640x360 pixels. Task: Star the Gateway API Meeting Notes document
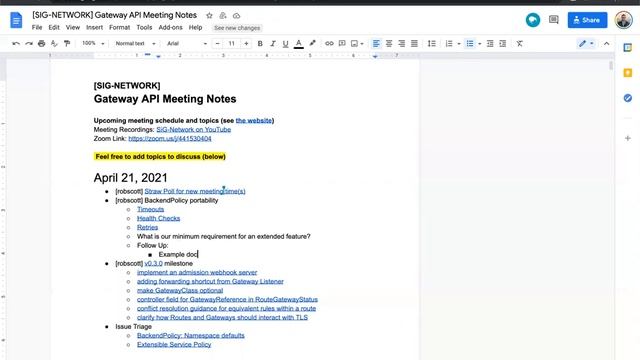[x=209, y=16]
